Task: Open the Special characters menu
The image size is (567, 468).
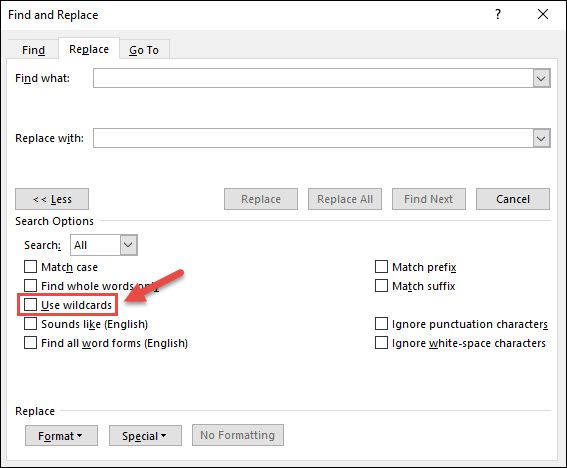Action: (145, 435)
